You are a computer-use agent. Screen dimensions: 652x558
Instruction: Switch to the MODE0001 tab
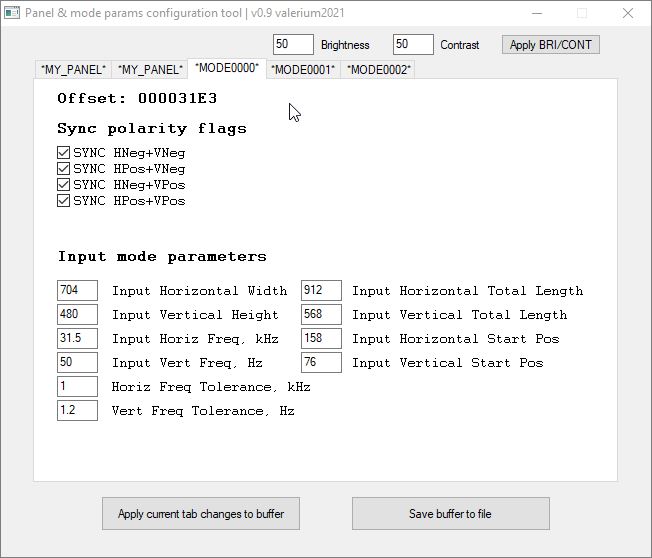pyautogui.click(x=303, y=70)
